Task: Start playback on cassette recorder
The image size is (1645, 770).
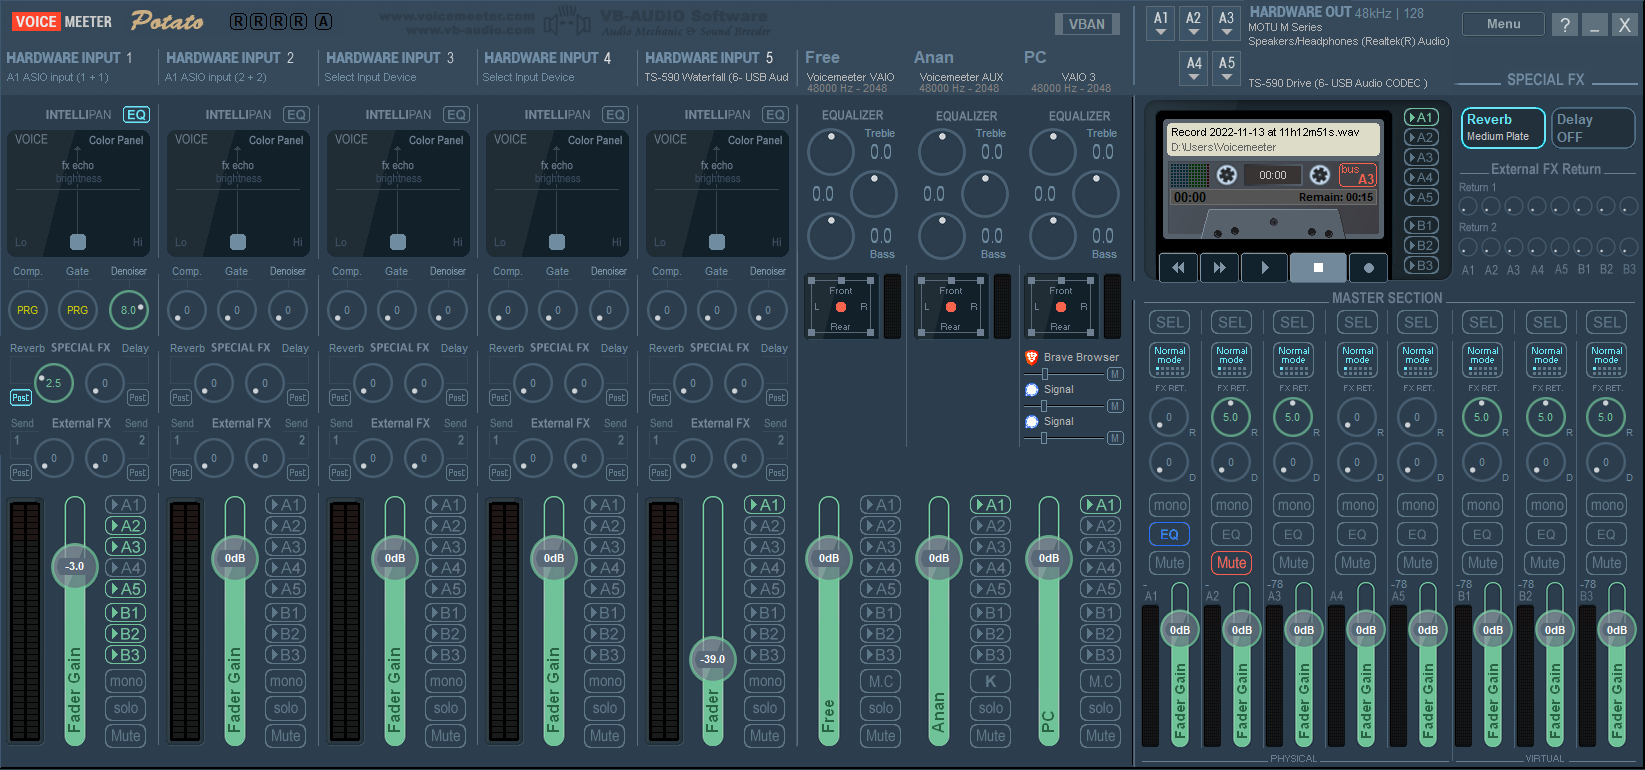Action: [1264, 268]
